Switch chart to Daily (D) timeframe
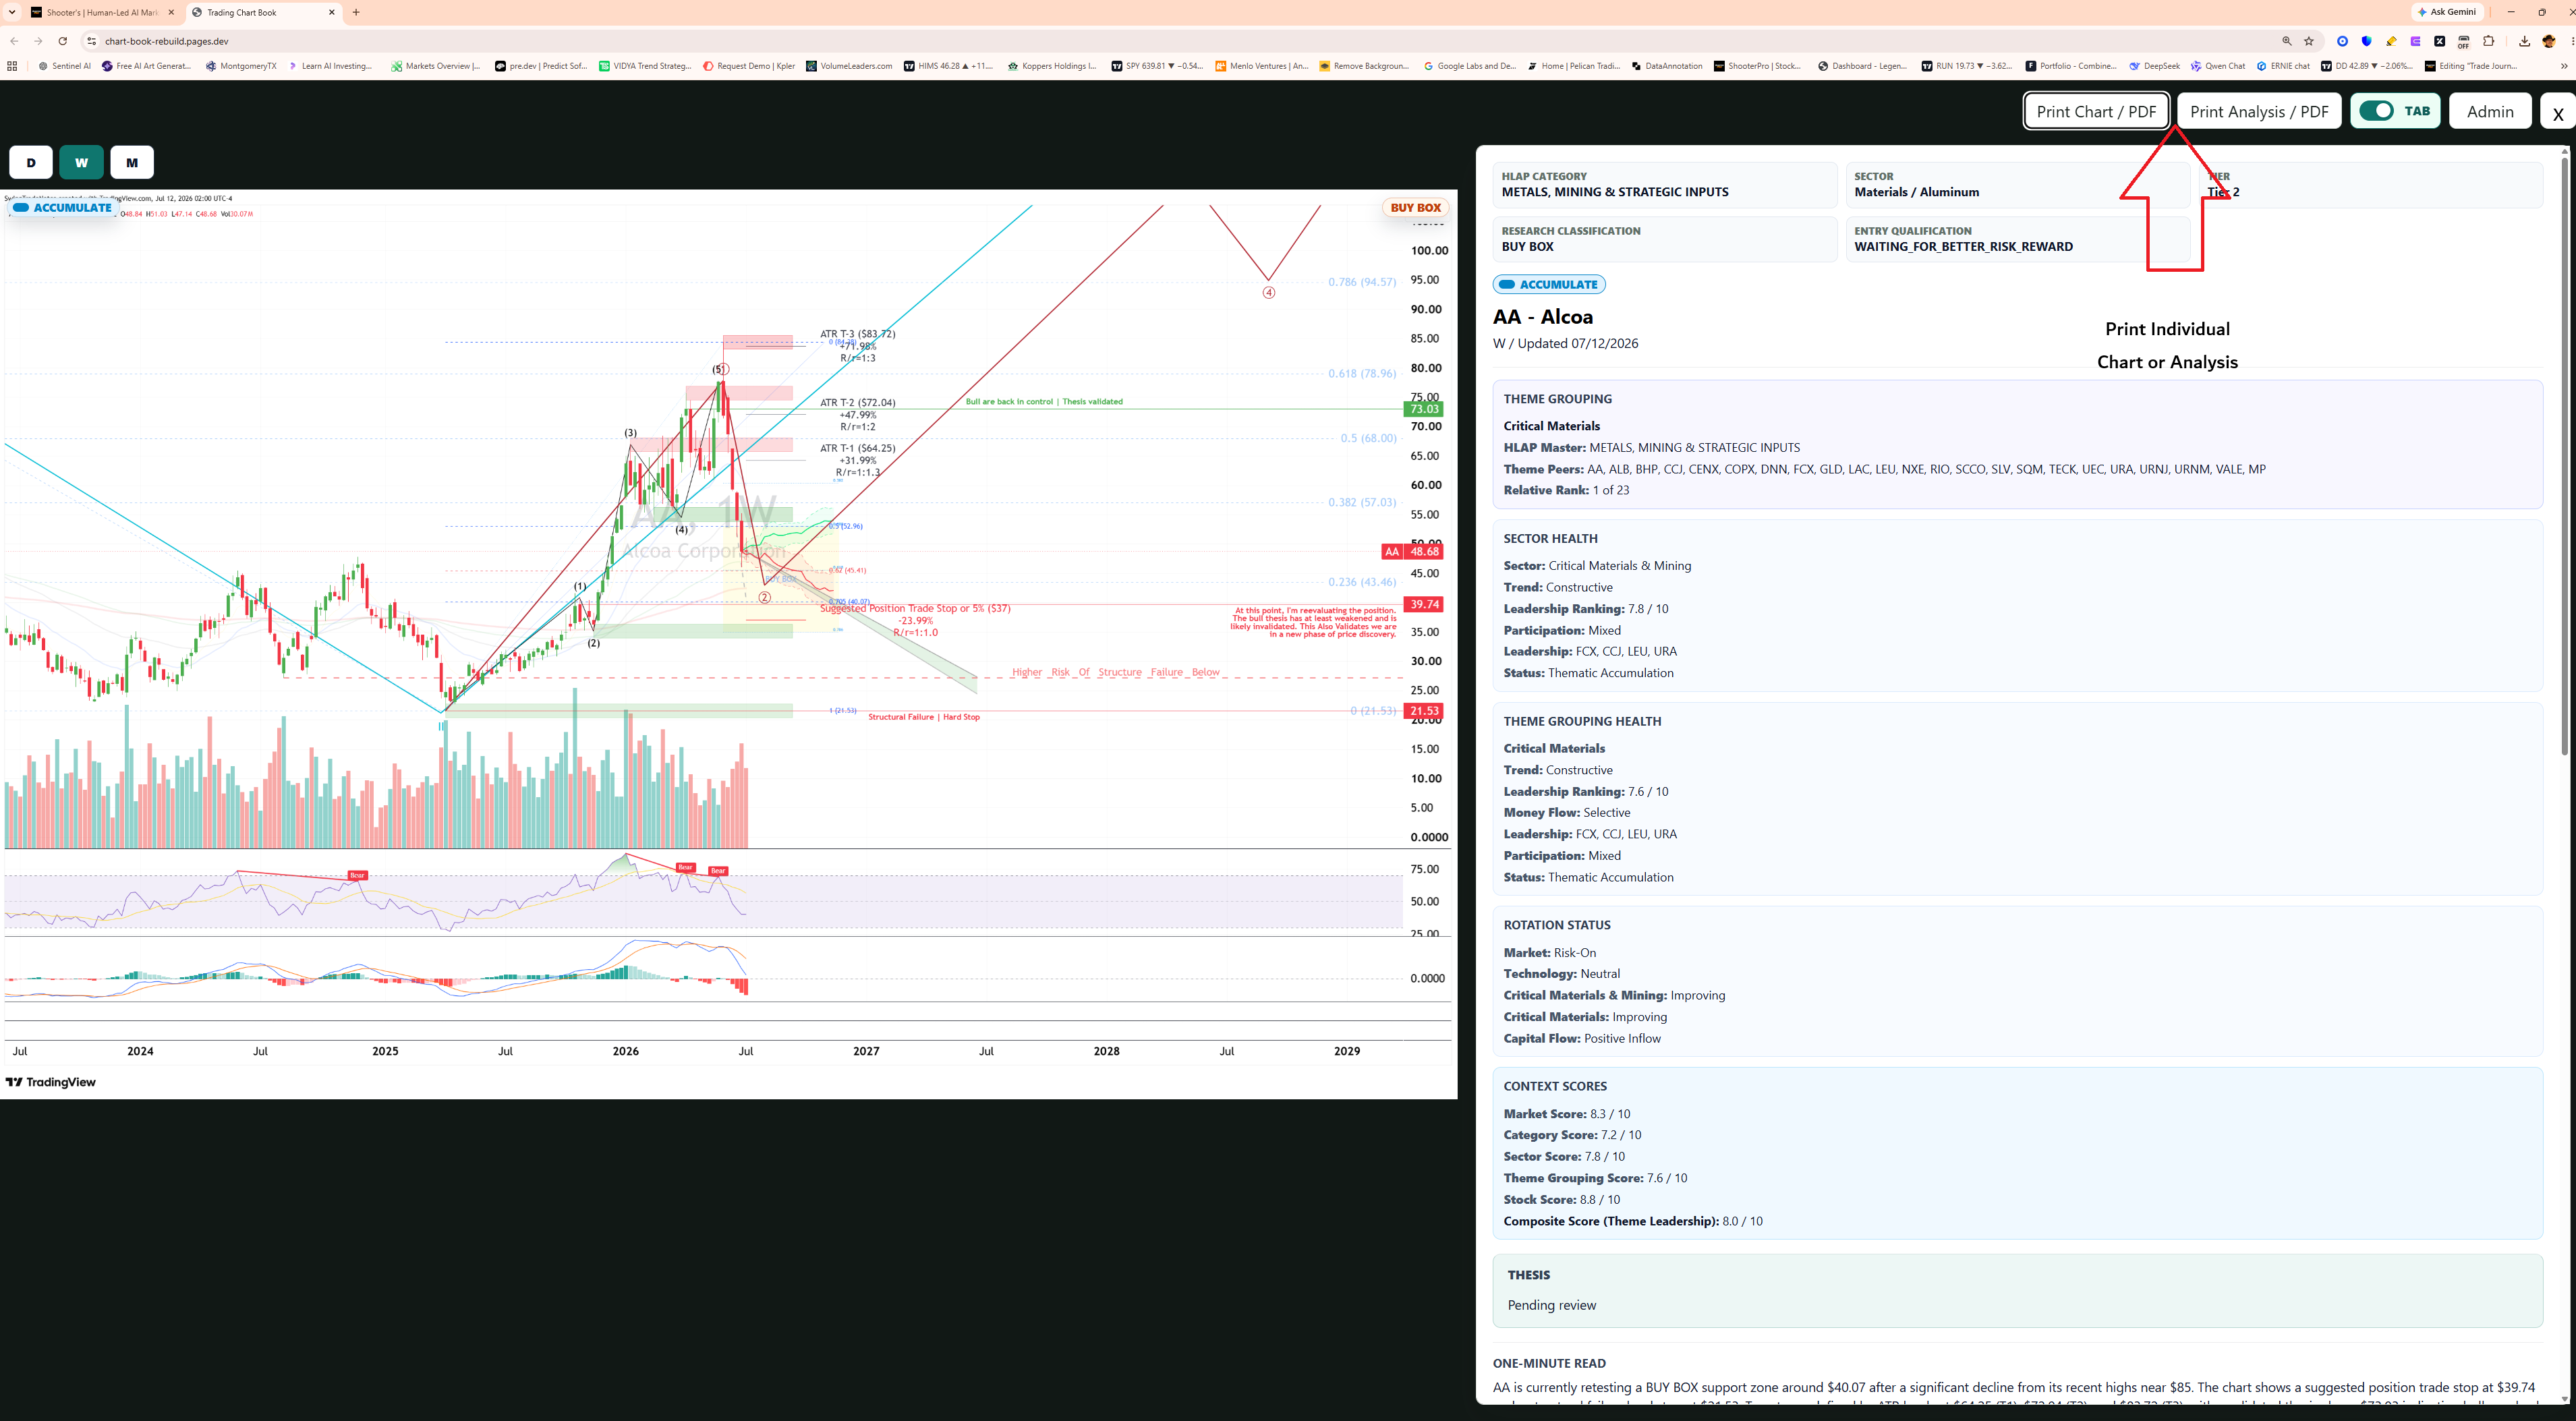Viewport: 2576px width, 1421px height. 31,162
